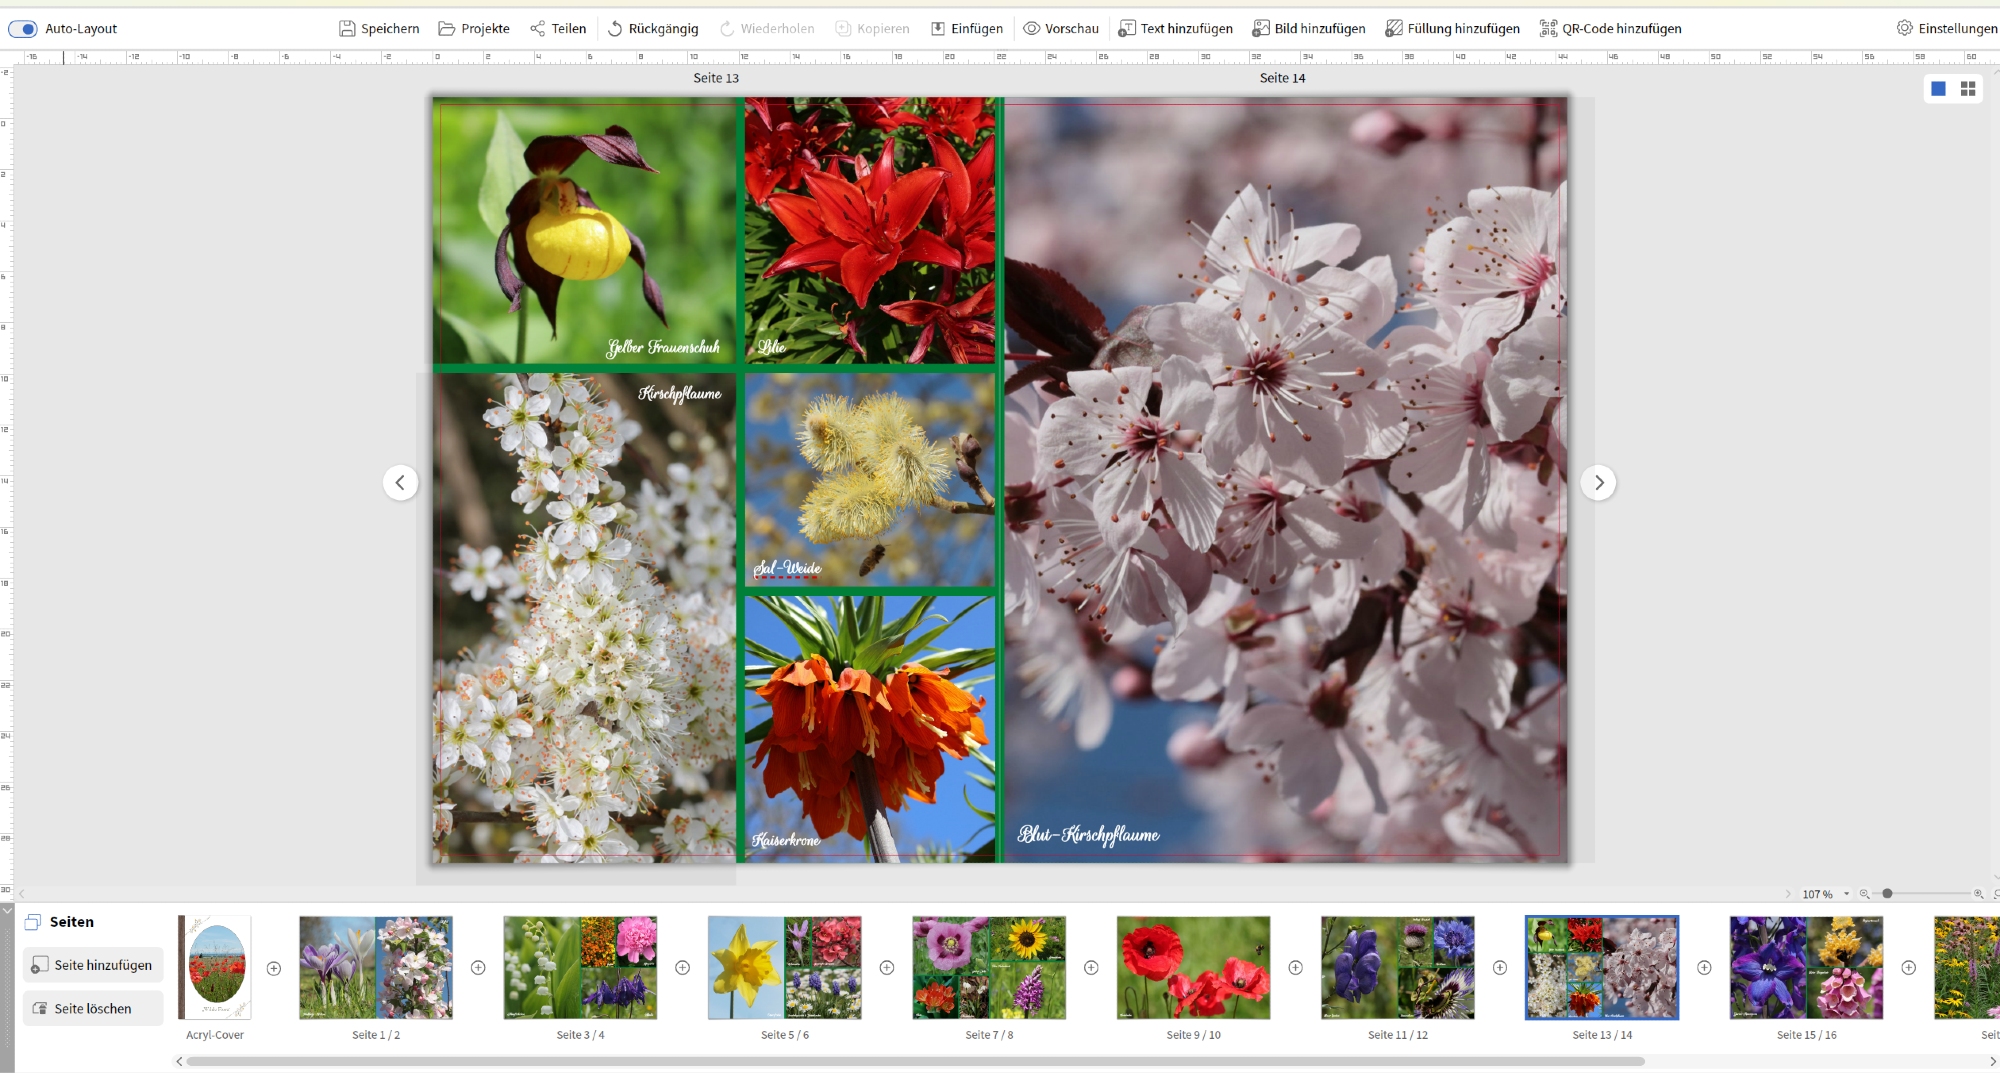Click Speichern to save the project
Image resolution: width=2000 pixels, height=1073 pixels.
[x=379, y=29]
